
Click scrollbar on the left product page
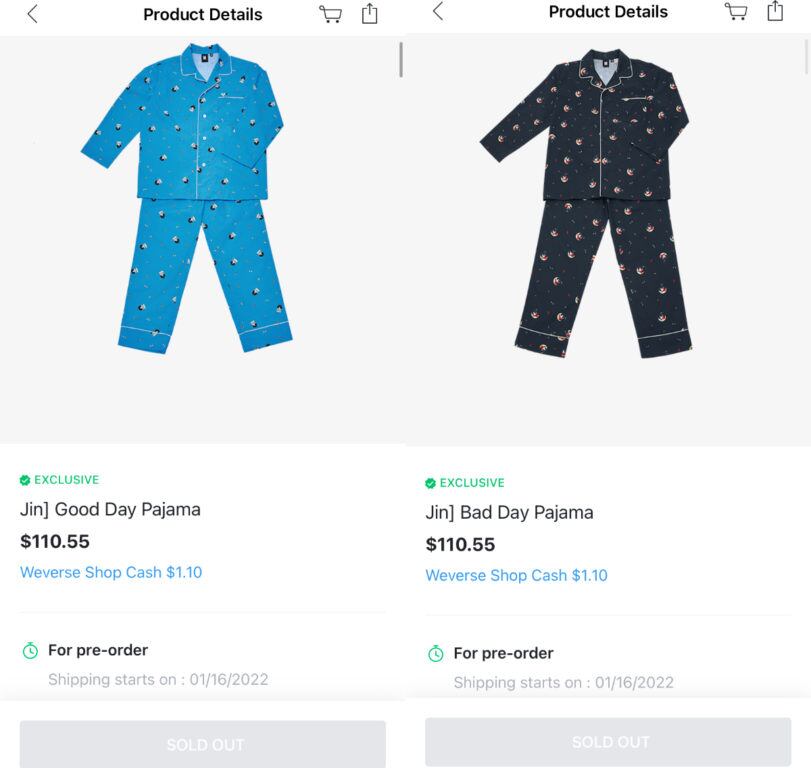[401, 60]
